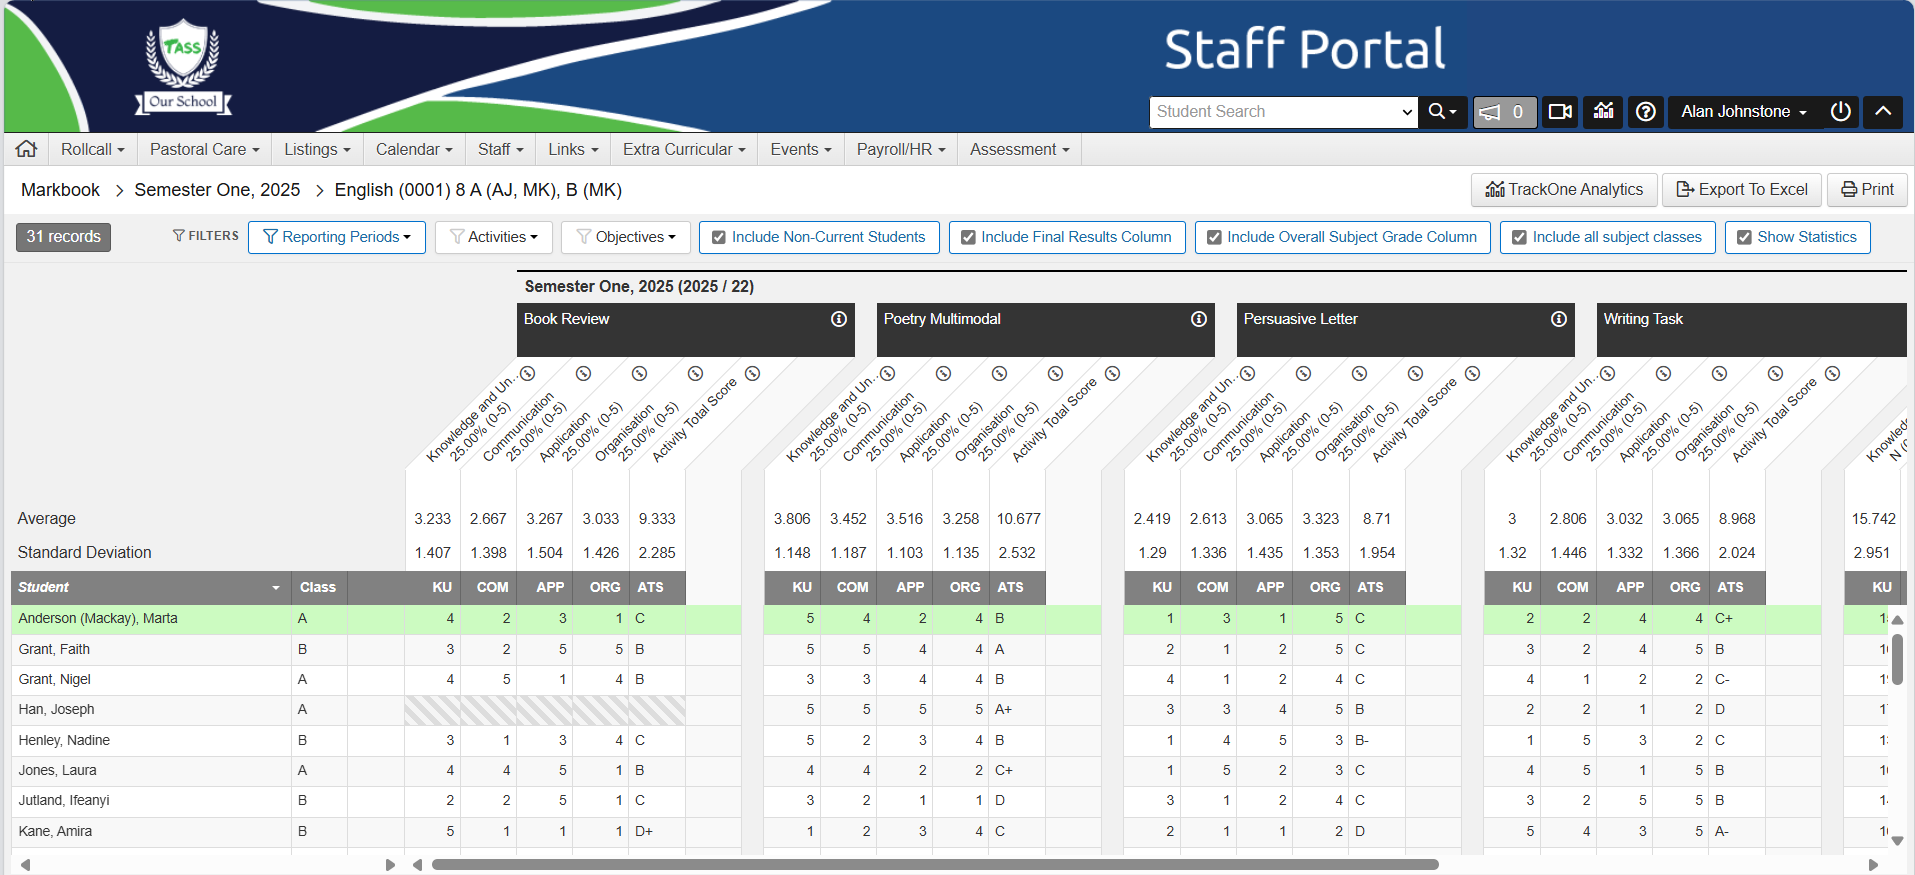
Task: Open Book Review activity info icon
Action: 839,319
